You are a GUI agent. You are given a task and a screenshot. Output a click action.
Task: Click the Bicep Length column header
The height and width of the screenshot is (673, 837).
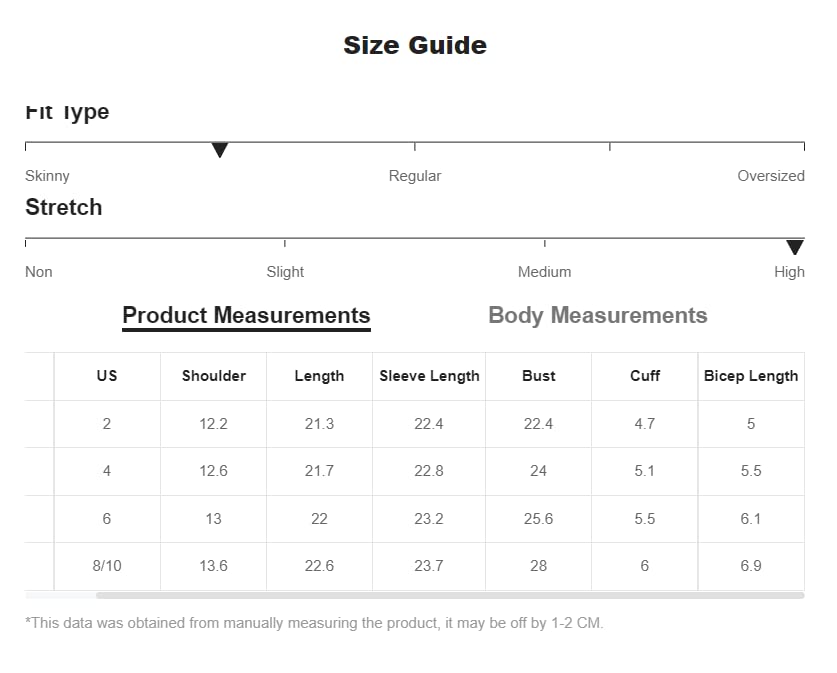pos(751,376)
